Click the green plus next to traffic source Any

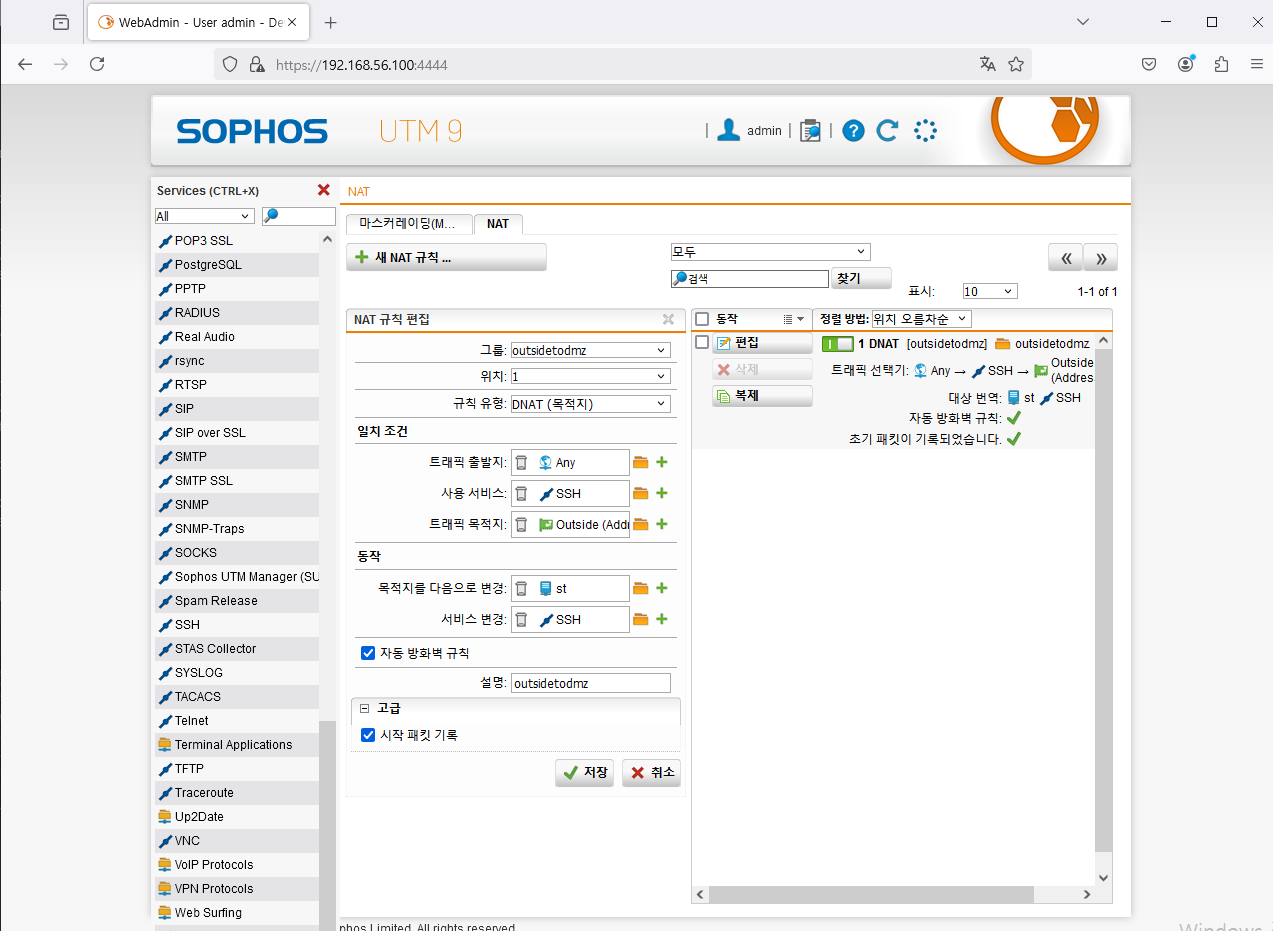(662, 462)
